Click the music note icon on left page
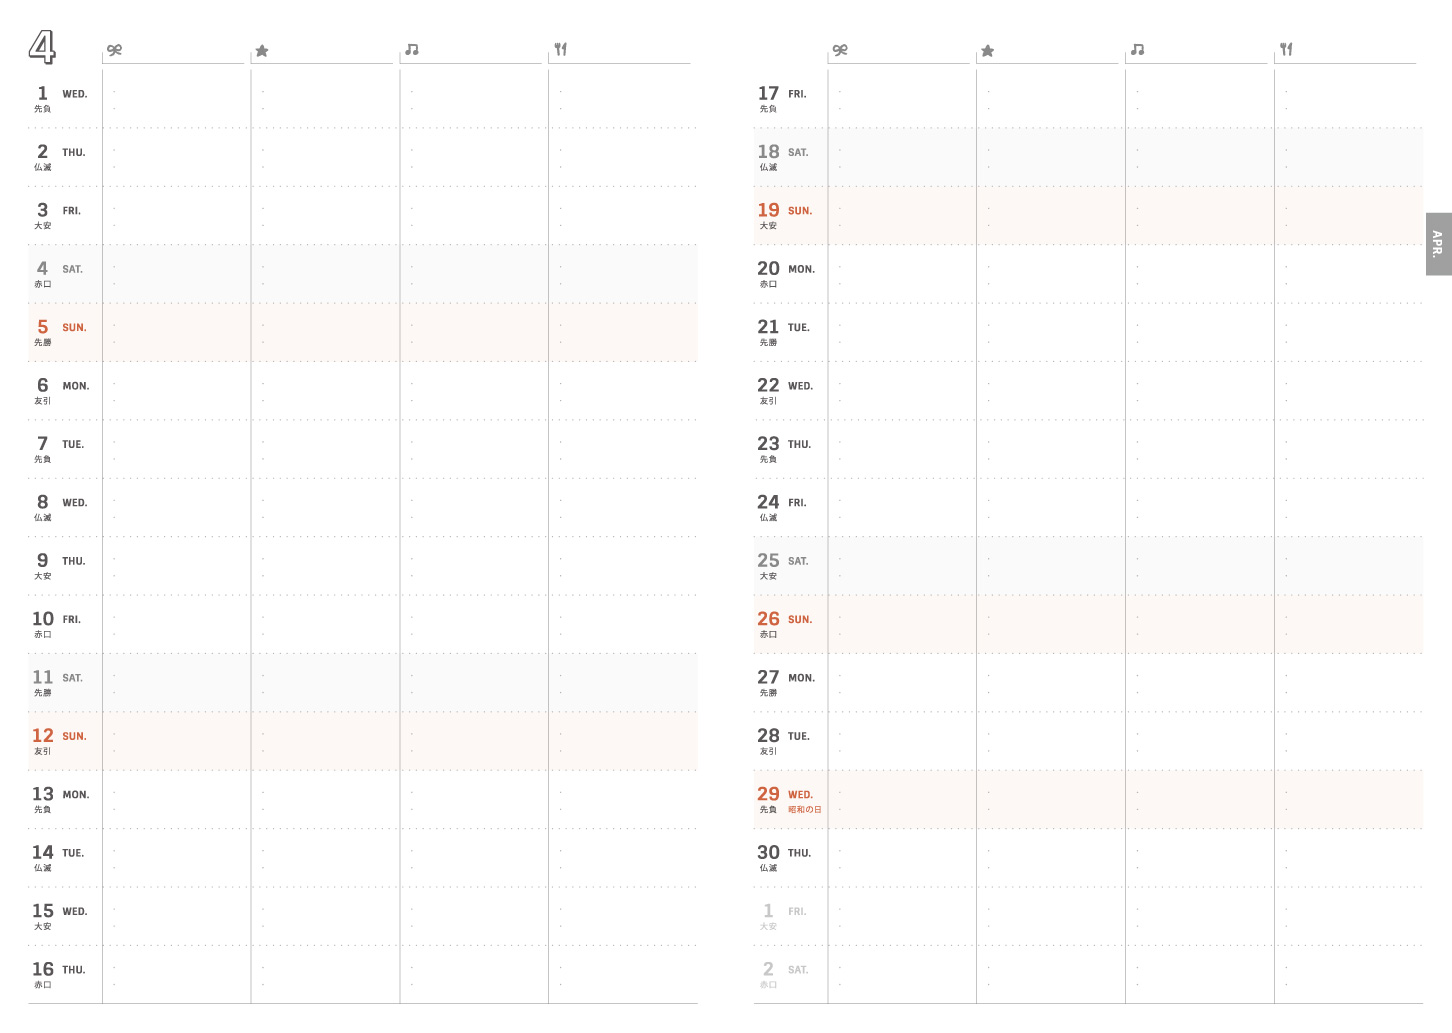The height and width of the screenshot is (1033, 1452). coord(412,50)
